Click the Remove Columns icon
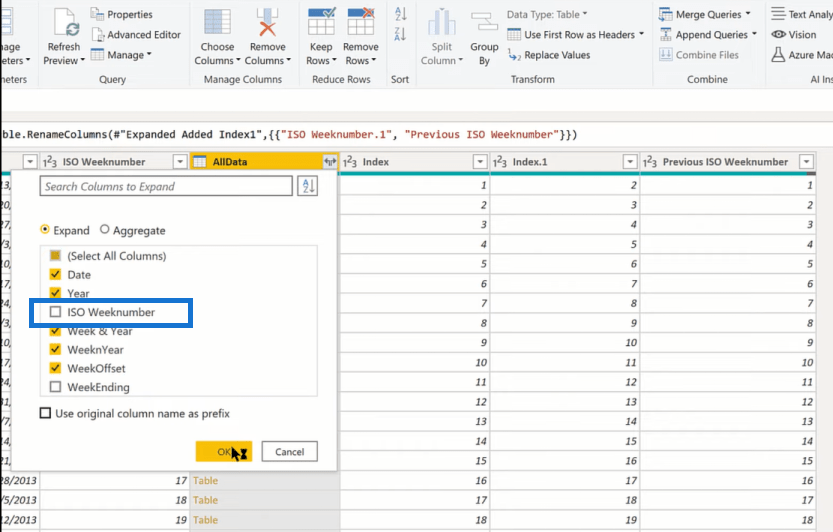This screenshot has height=532, width=833. click(267, 22)
